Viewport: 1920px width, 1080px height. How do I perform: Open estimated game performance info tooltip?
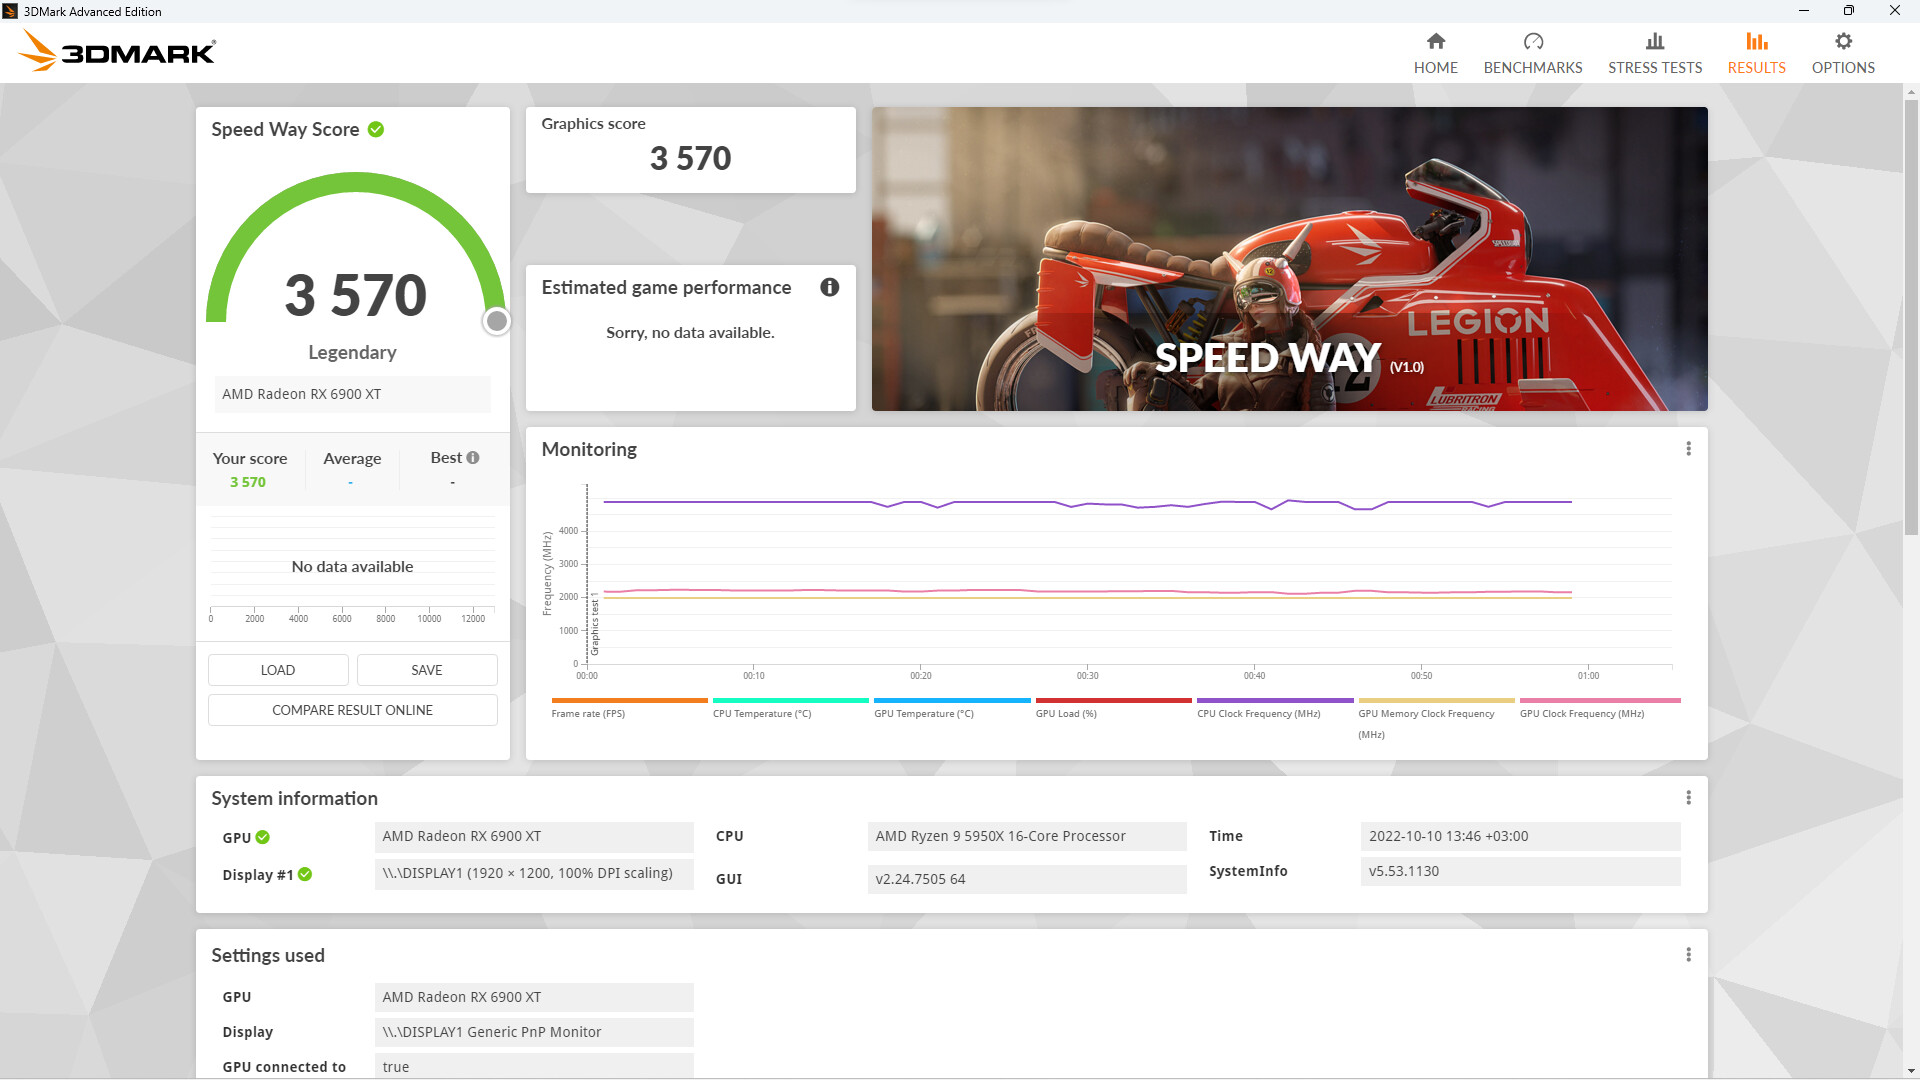pos(829,286)
